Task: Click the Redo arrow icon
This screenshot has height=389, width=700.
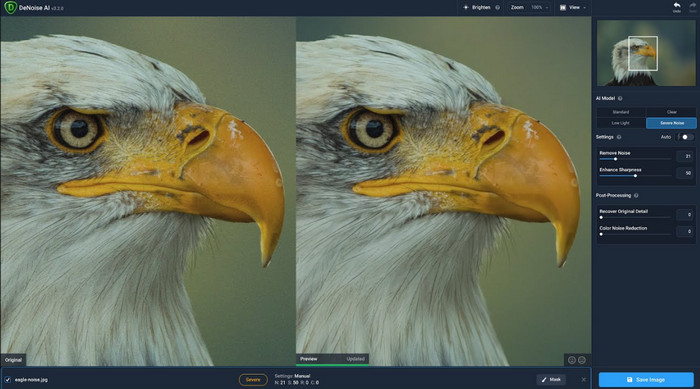Action: point(692,5)
